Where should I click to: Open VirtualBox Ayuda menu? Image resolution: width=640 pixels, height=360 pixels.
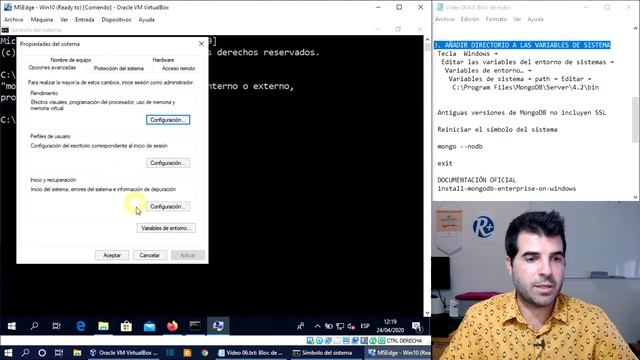[147, 20]
